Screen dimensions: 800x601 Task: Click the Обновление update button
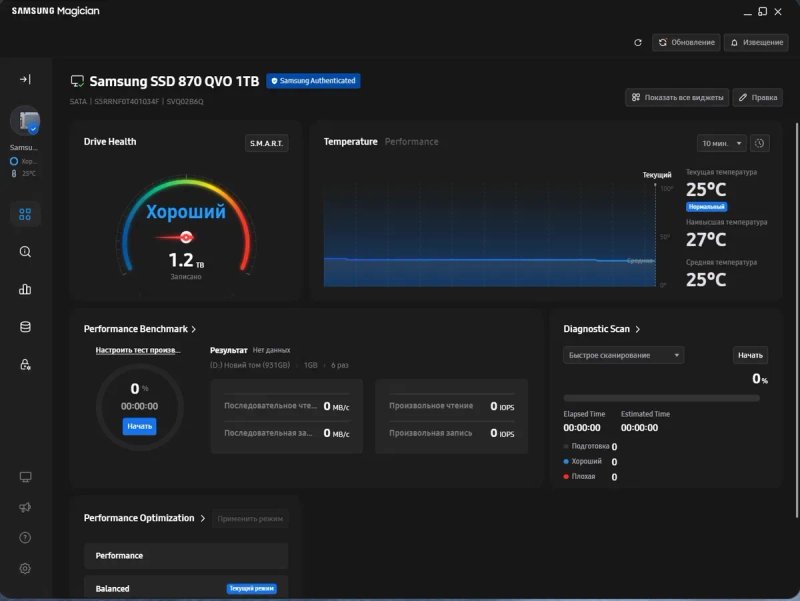click(686, 42)
